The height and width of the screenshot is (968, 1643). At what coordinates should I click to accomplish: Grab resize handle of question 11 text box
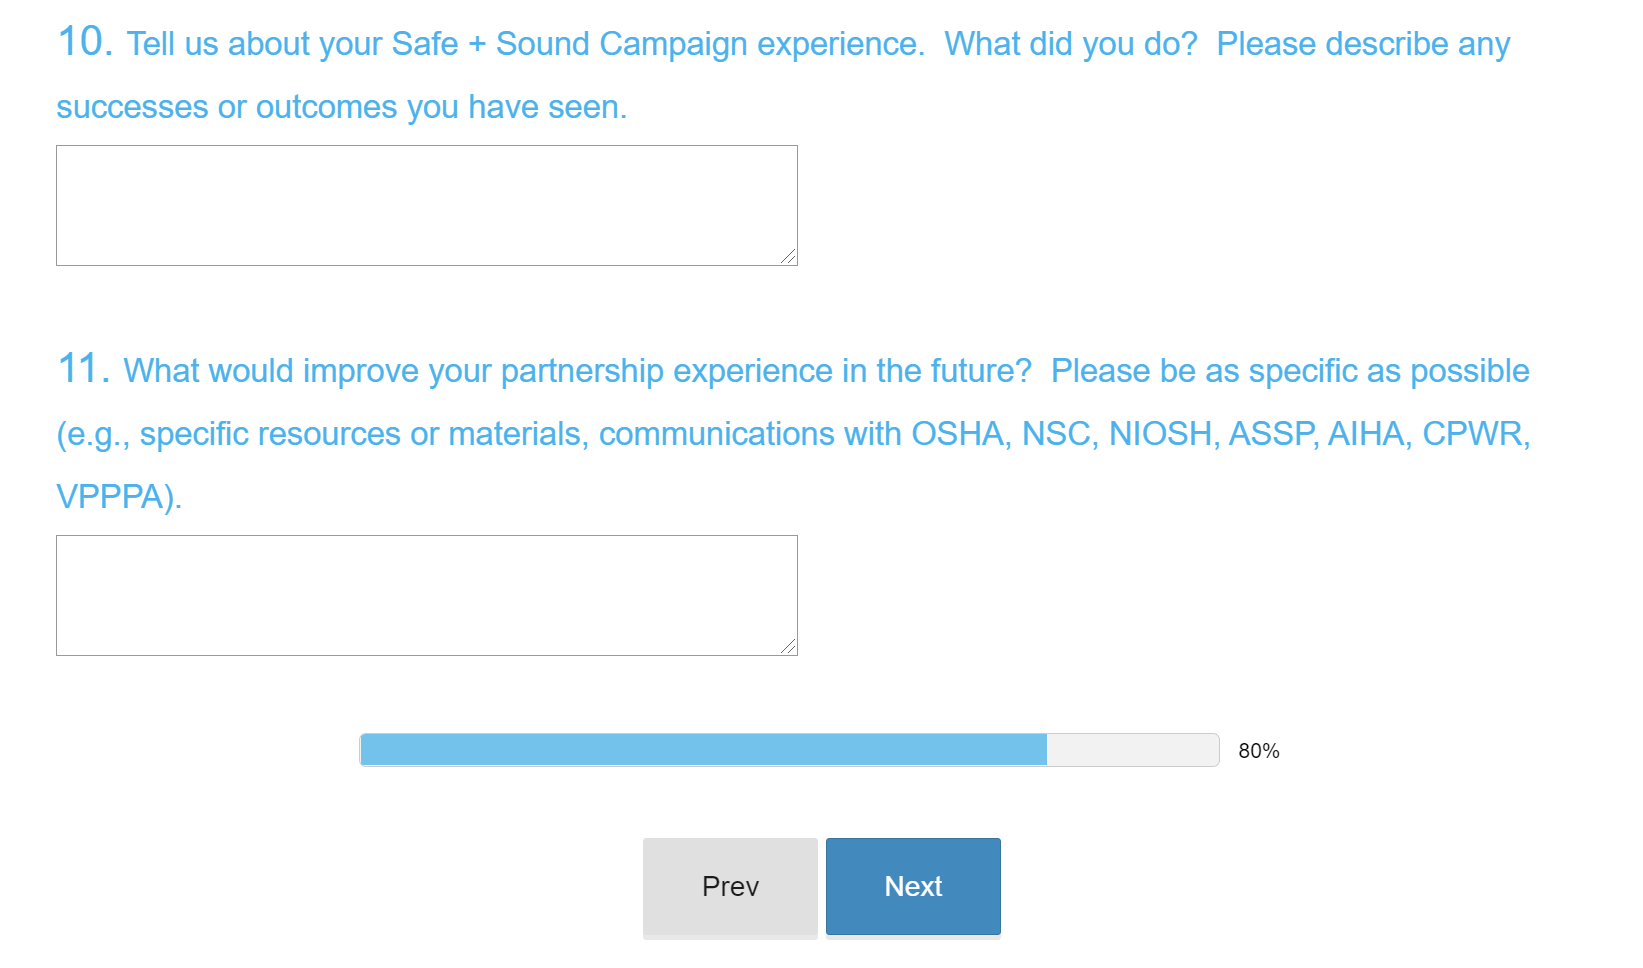point(789,647)
